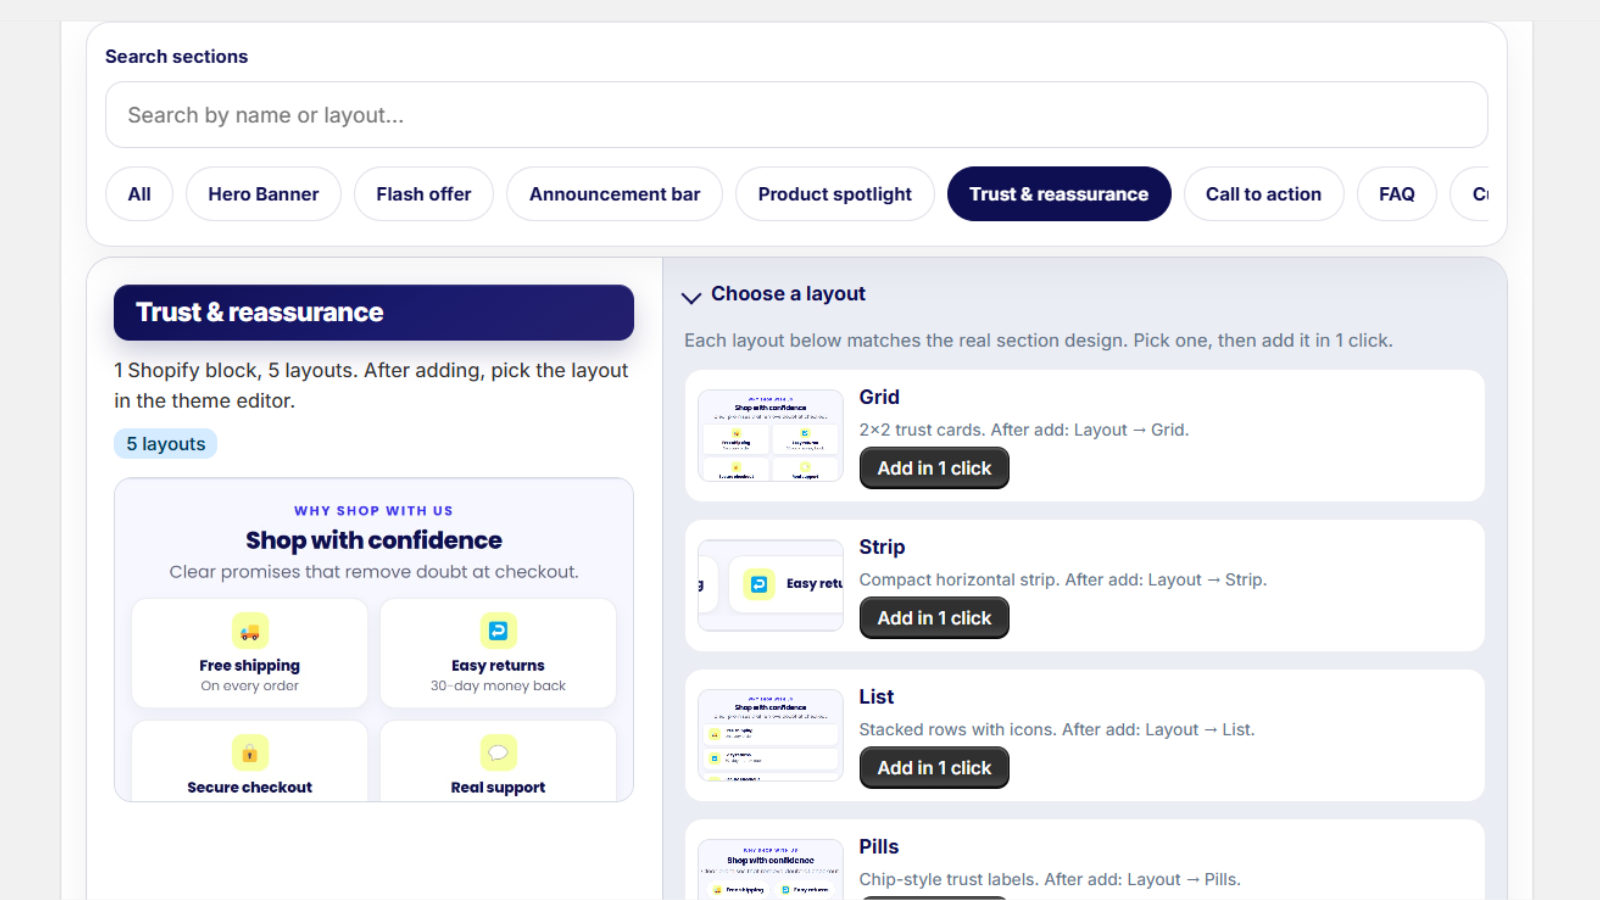Click the Chip-style trust labels description
Image resolution: width=1600 pixels, height=900 pixels.
click(x=1050, y=880)
